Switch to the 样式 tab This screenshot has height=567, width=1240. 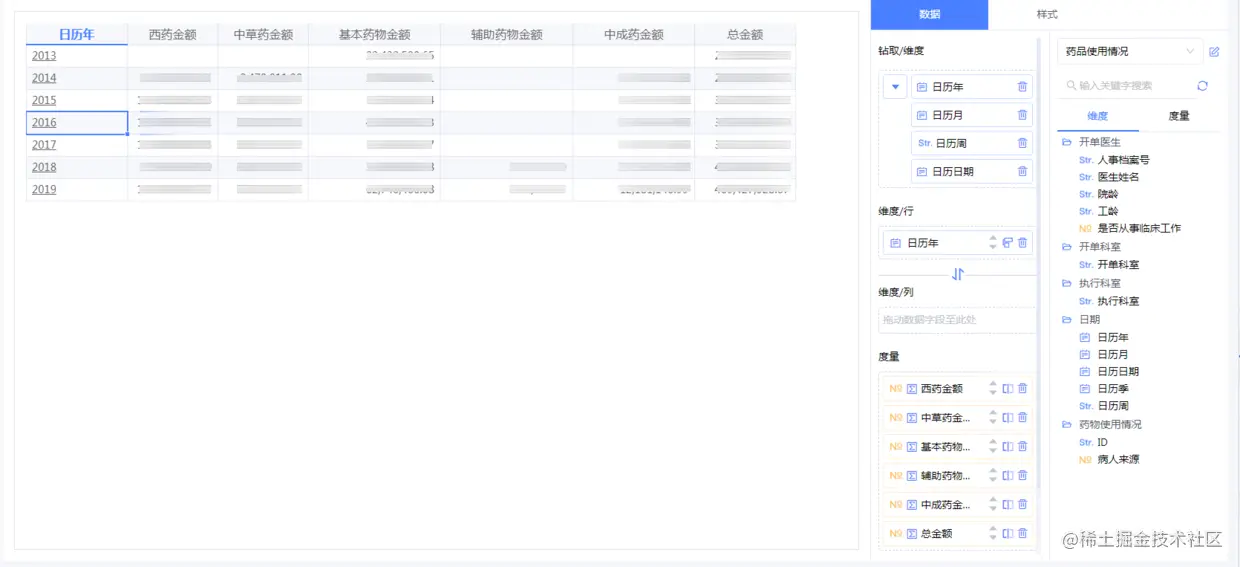pyautogui.click(x=1047, y=15)
